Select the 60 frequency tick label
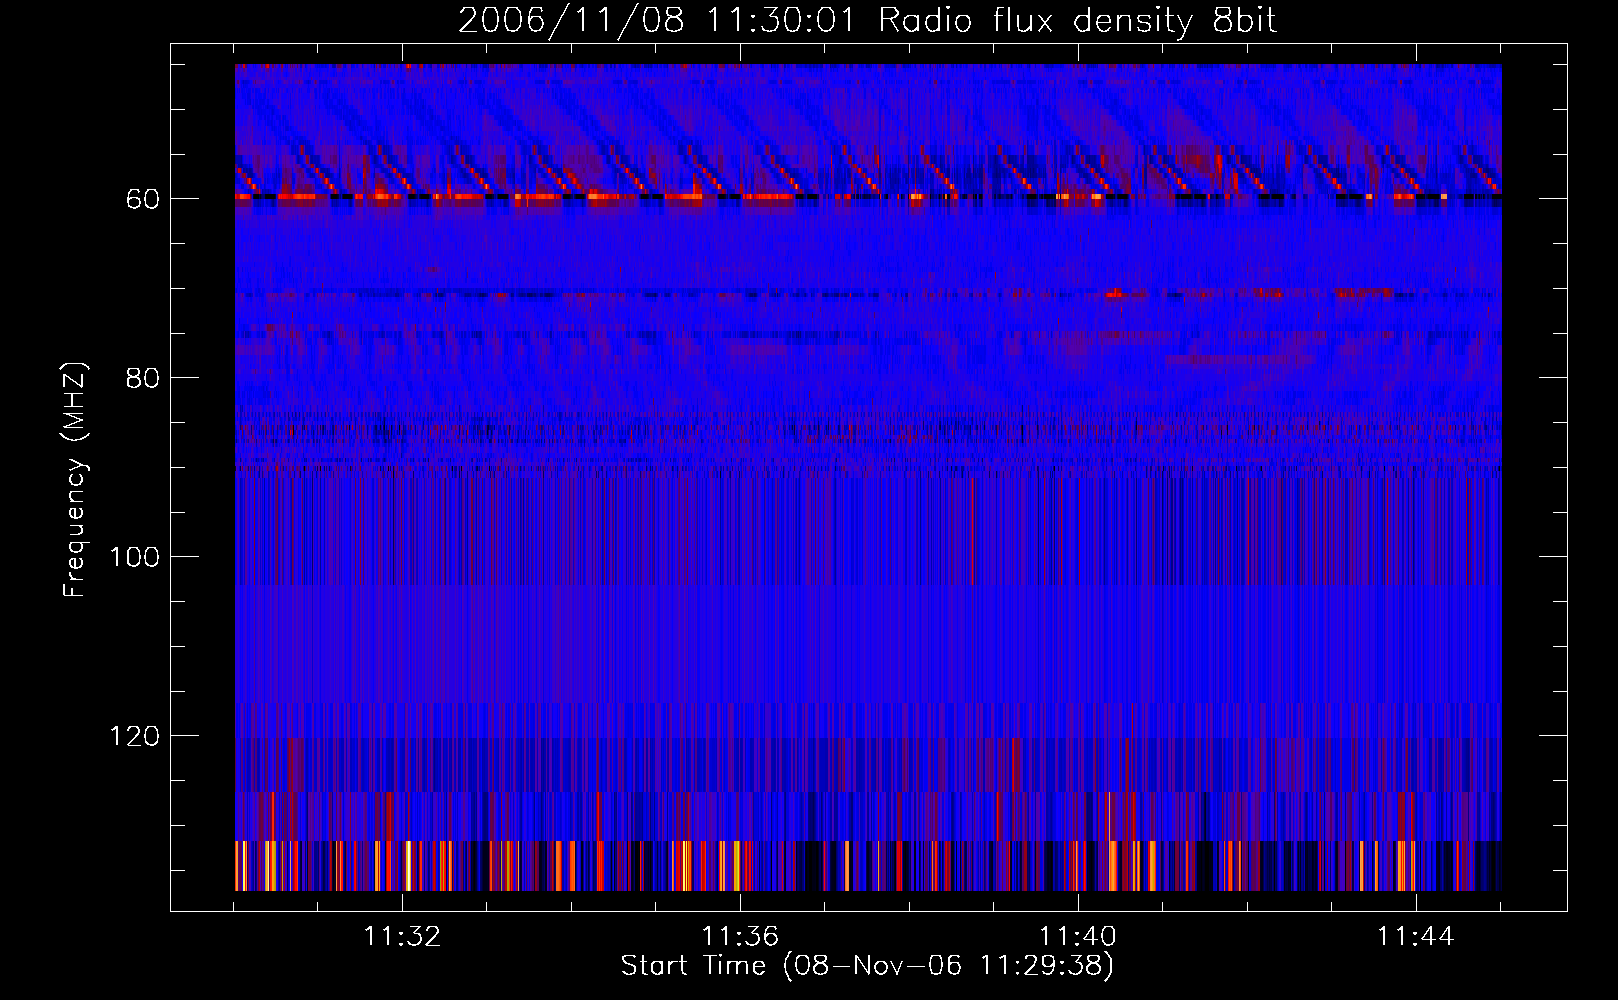This screenshot has height=1000, width=1618. (x=142, y=199)
